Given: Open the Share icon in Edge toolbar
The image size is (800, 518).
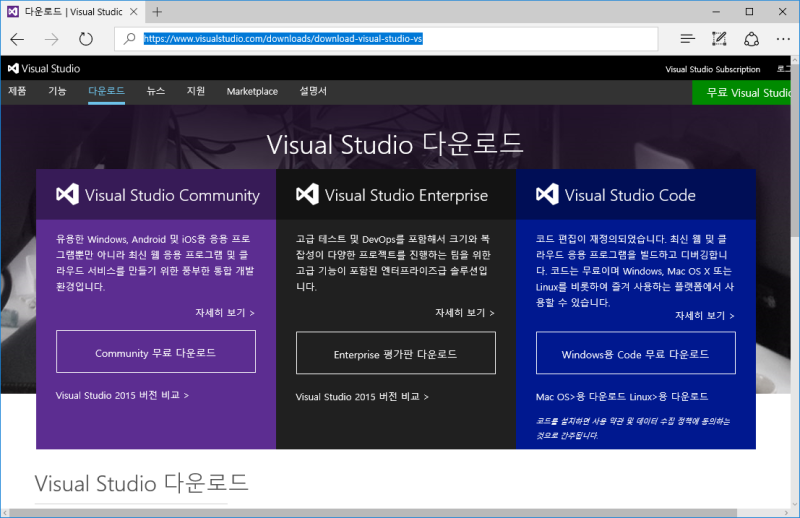Looking at the screenshot, I should tap(751, 39).
